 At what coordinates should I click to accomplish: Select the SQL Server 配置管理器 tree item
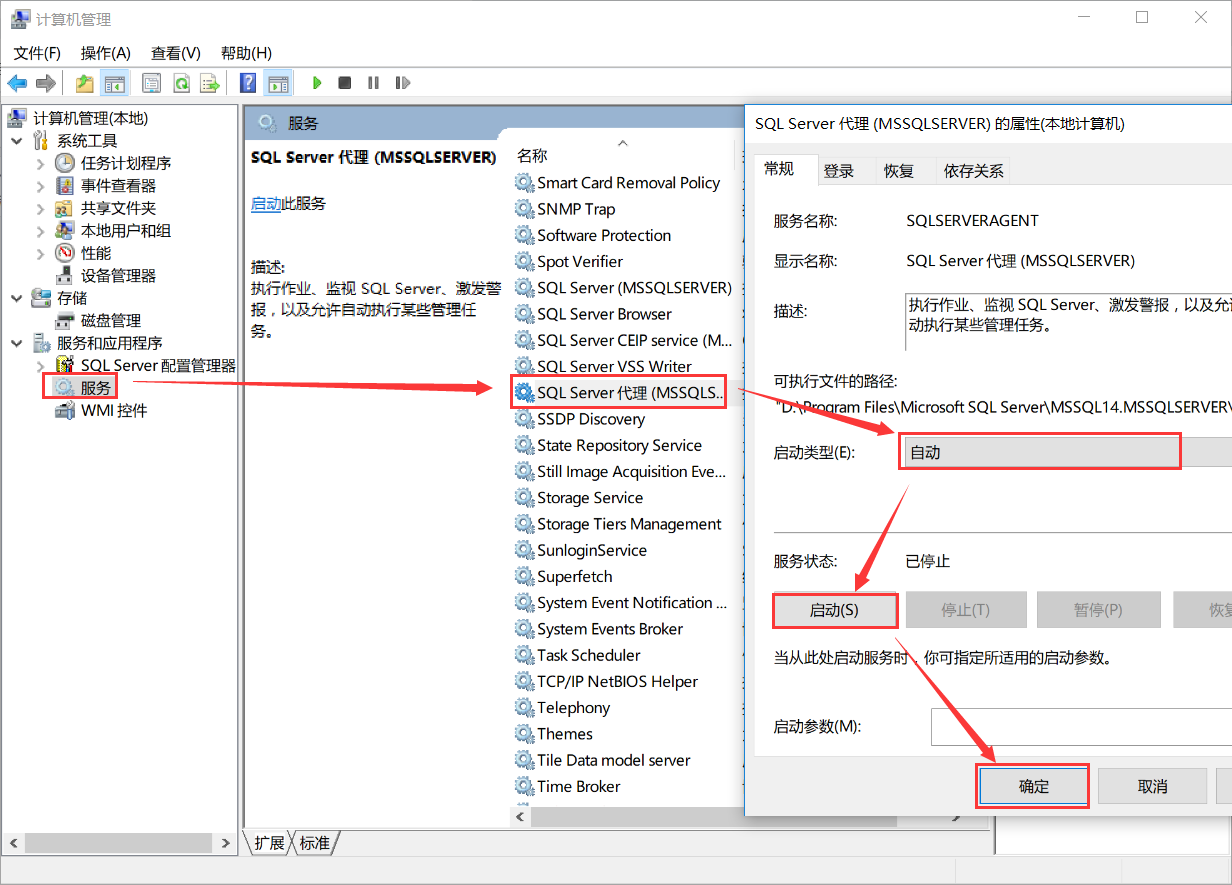pos(158,365)
